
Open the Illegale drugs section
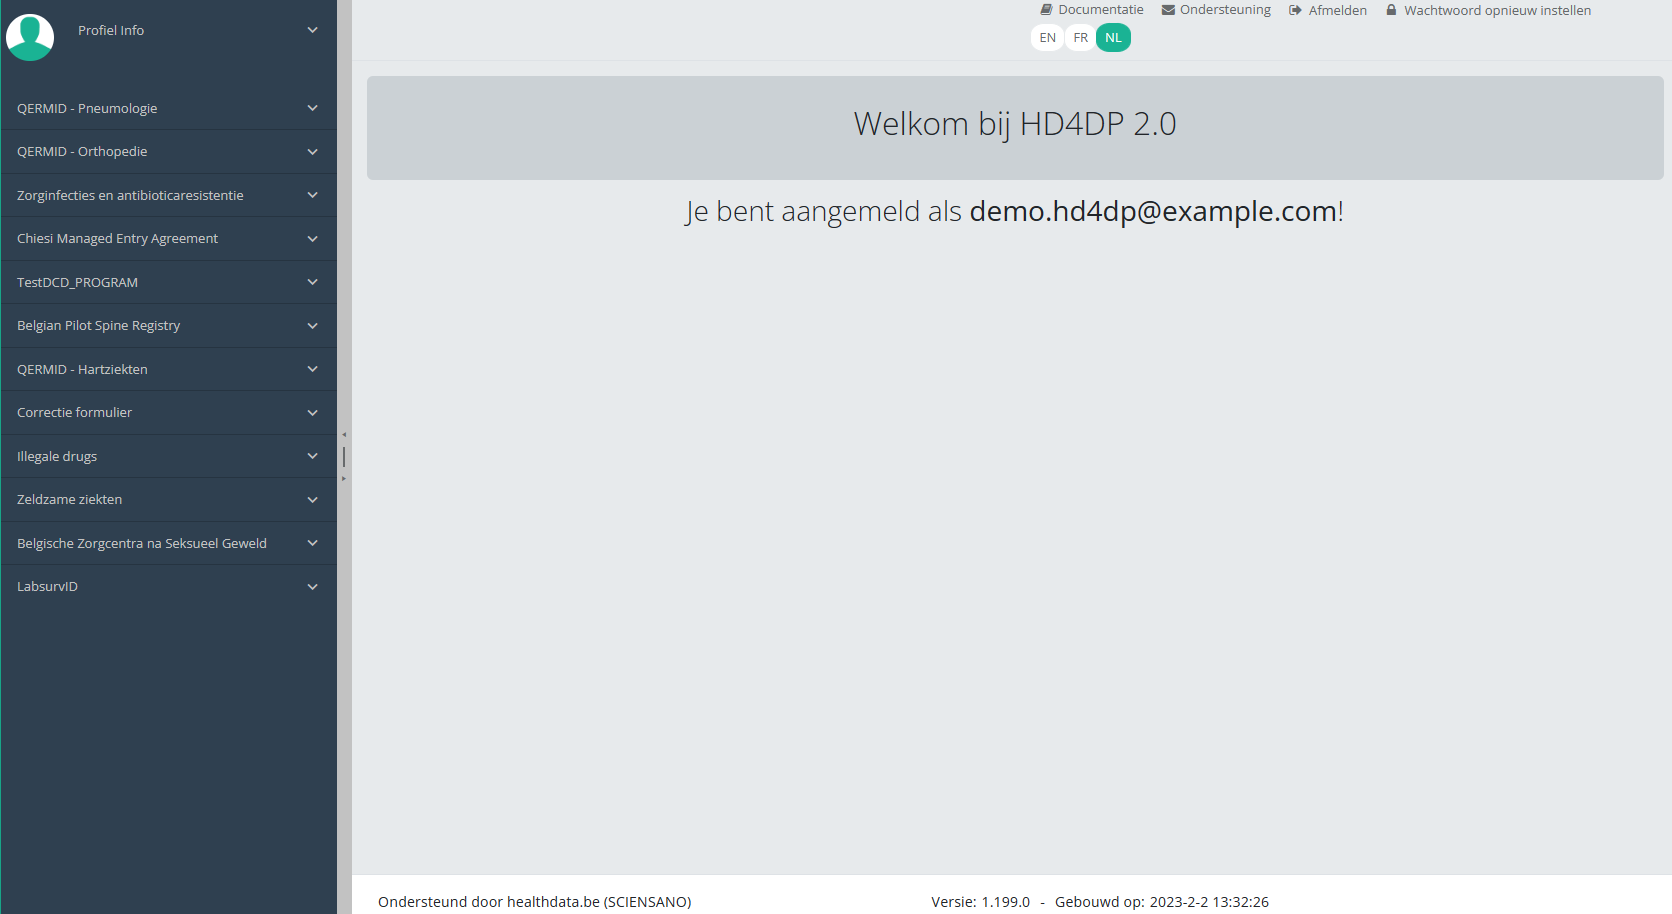(x=57, y=457)
